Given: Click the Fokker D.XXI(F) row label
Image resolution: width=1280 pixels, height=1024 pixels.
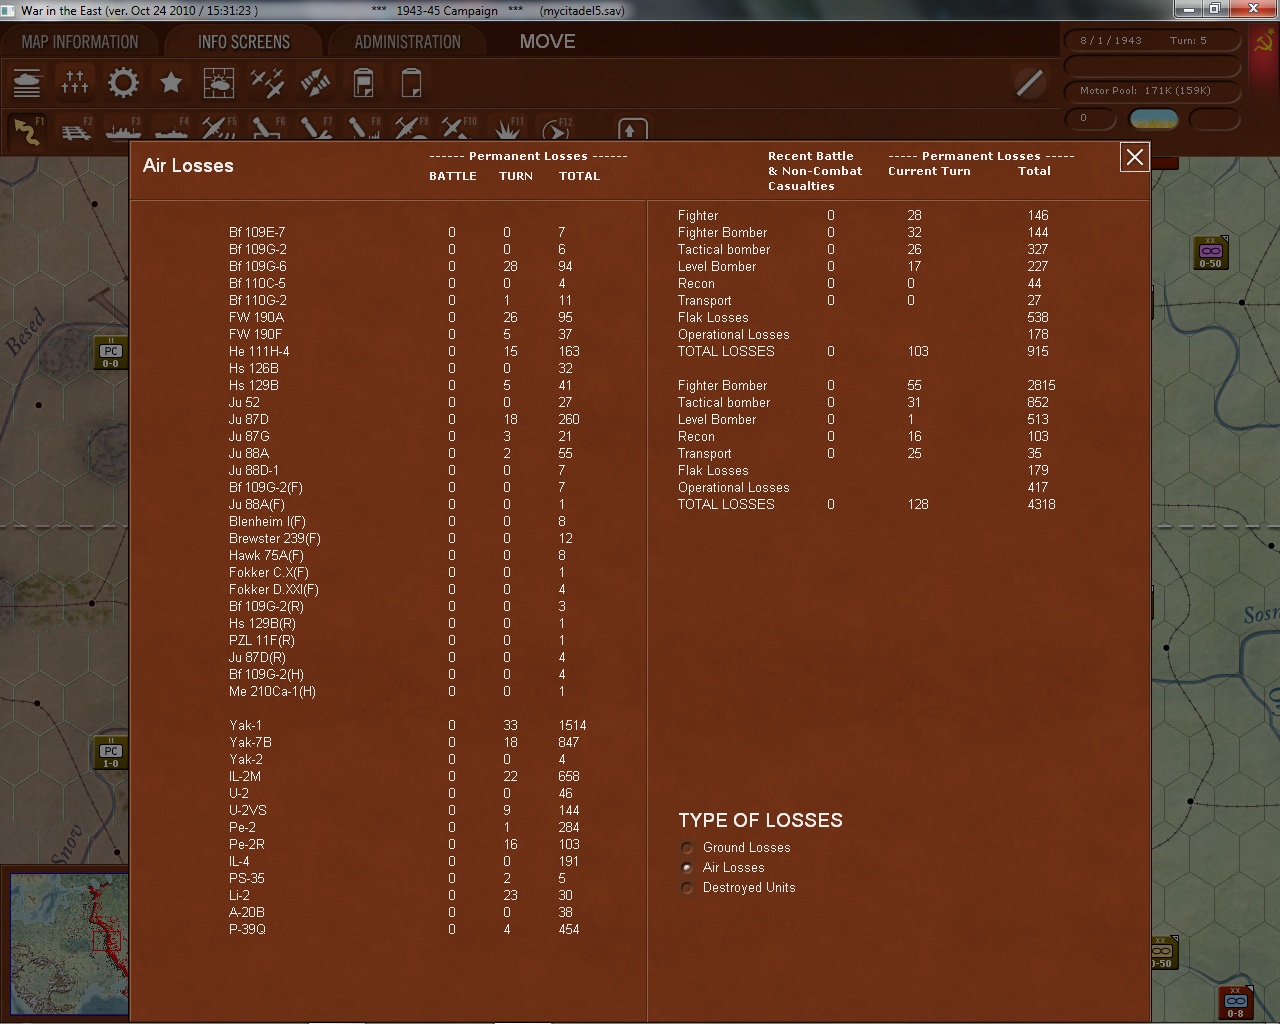Looking at the screenshot, I should tap(273, 589).
